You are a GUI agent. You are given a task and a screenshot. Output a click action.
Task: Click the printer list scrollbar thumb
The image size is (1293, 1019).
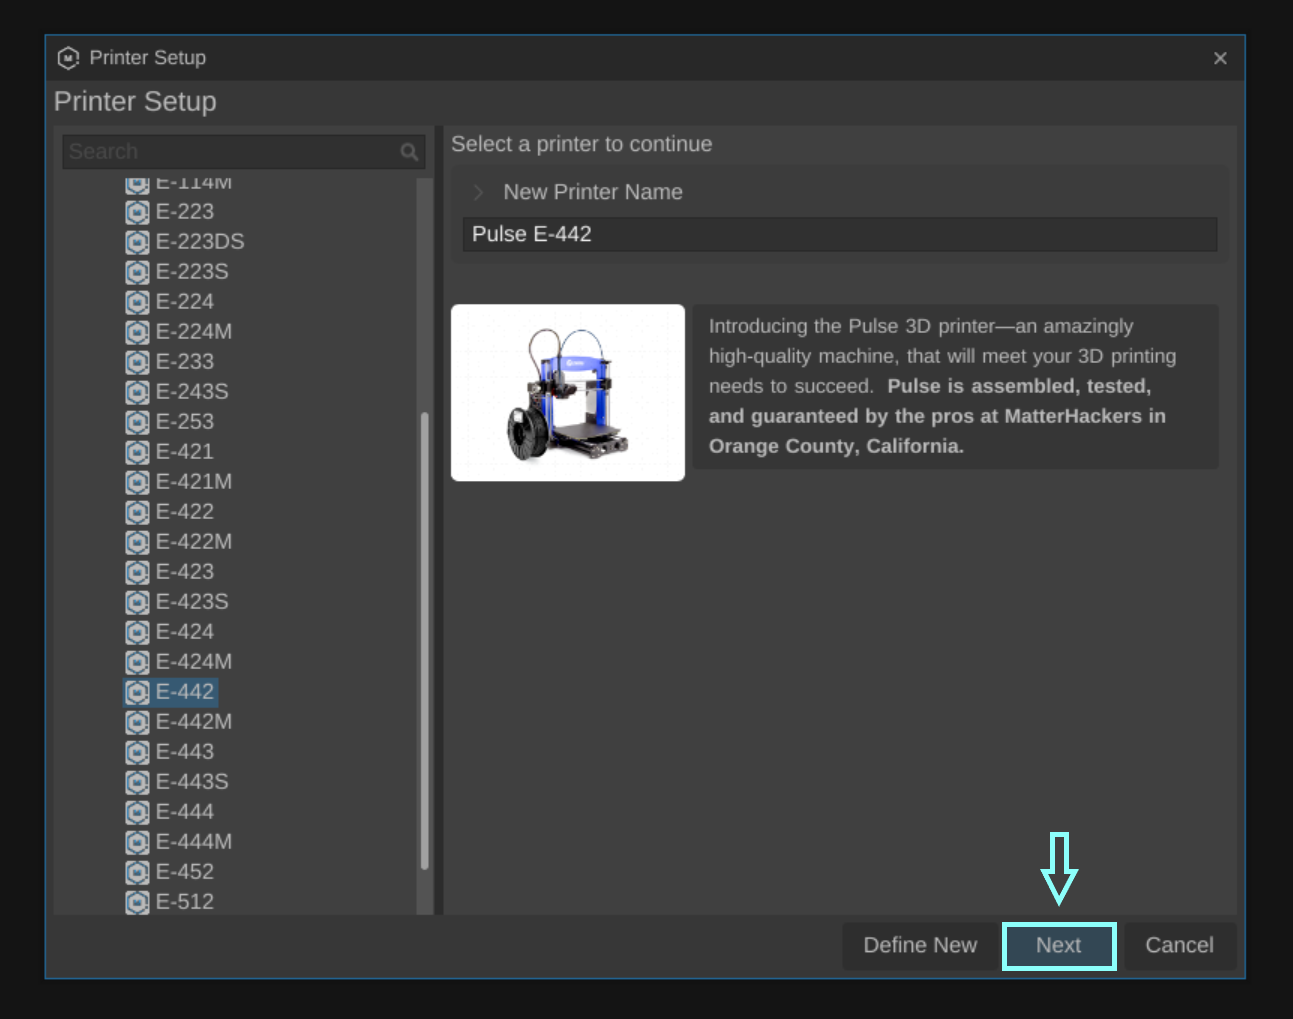point(425,640)
